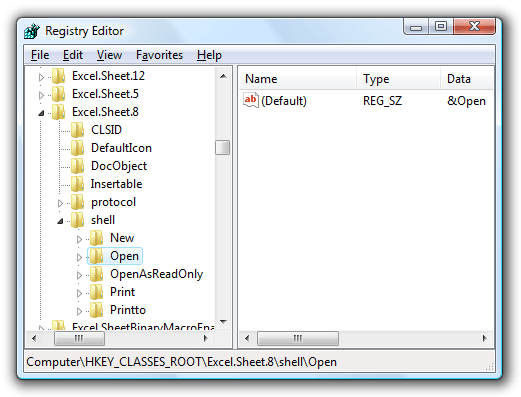The height and width of the screenshot is (397, 521).
Task: Click the status bar registry path
Action: pyautogui.click(x=182, y=362)
